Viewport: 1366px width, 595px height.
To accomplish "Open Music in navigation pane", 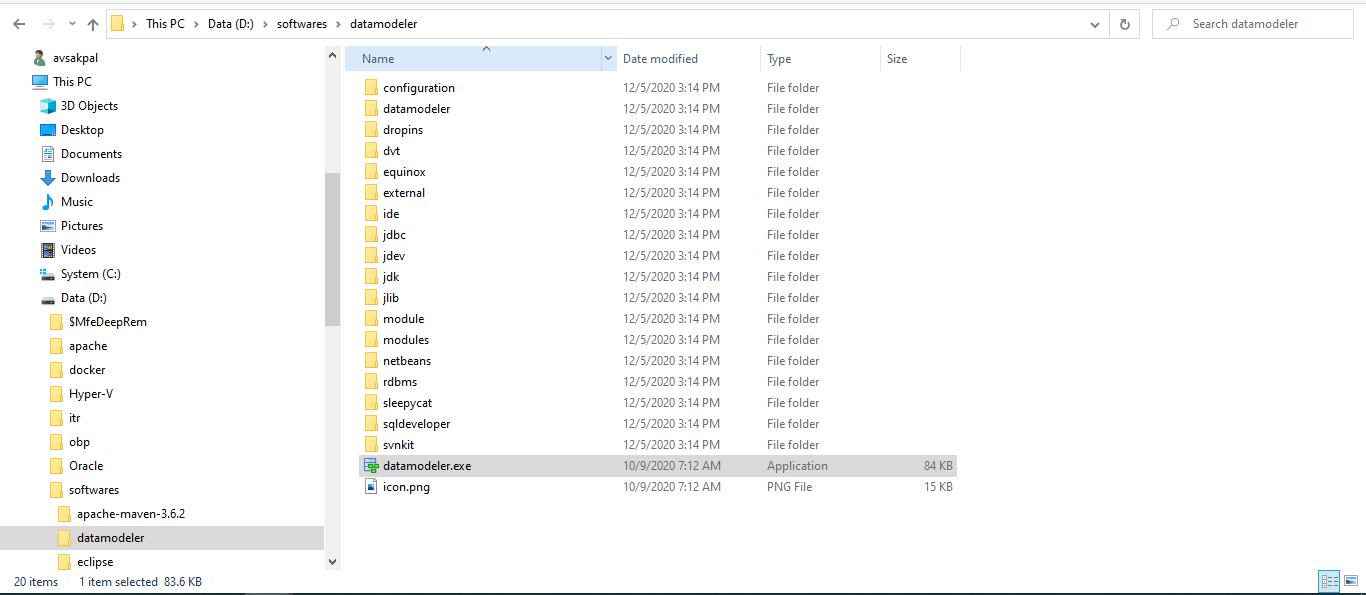I will [x=77, y=202].
